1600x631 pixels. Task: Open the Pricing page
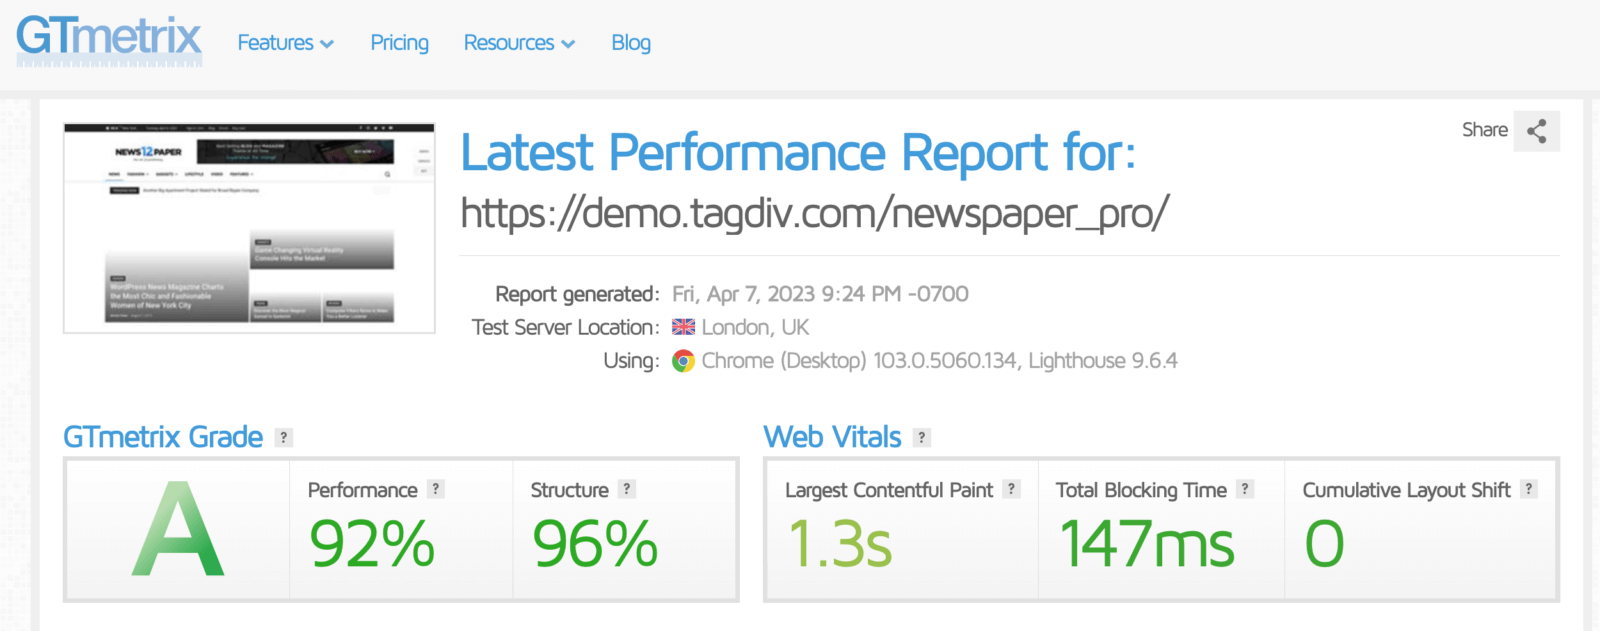click(x=399, y=43)
